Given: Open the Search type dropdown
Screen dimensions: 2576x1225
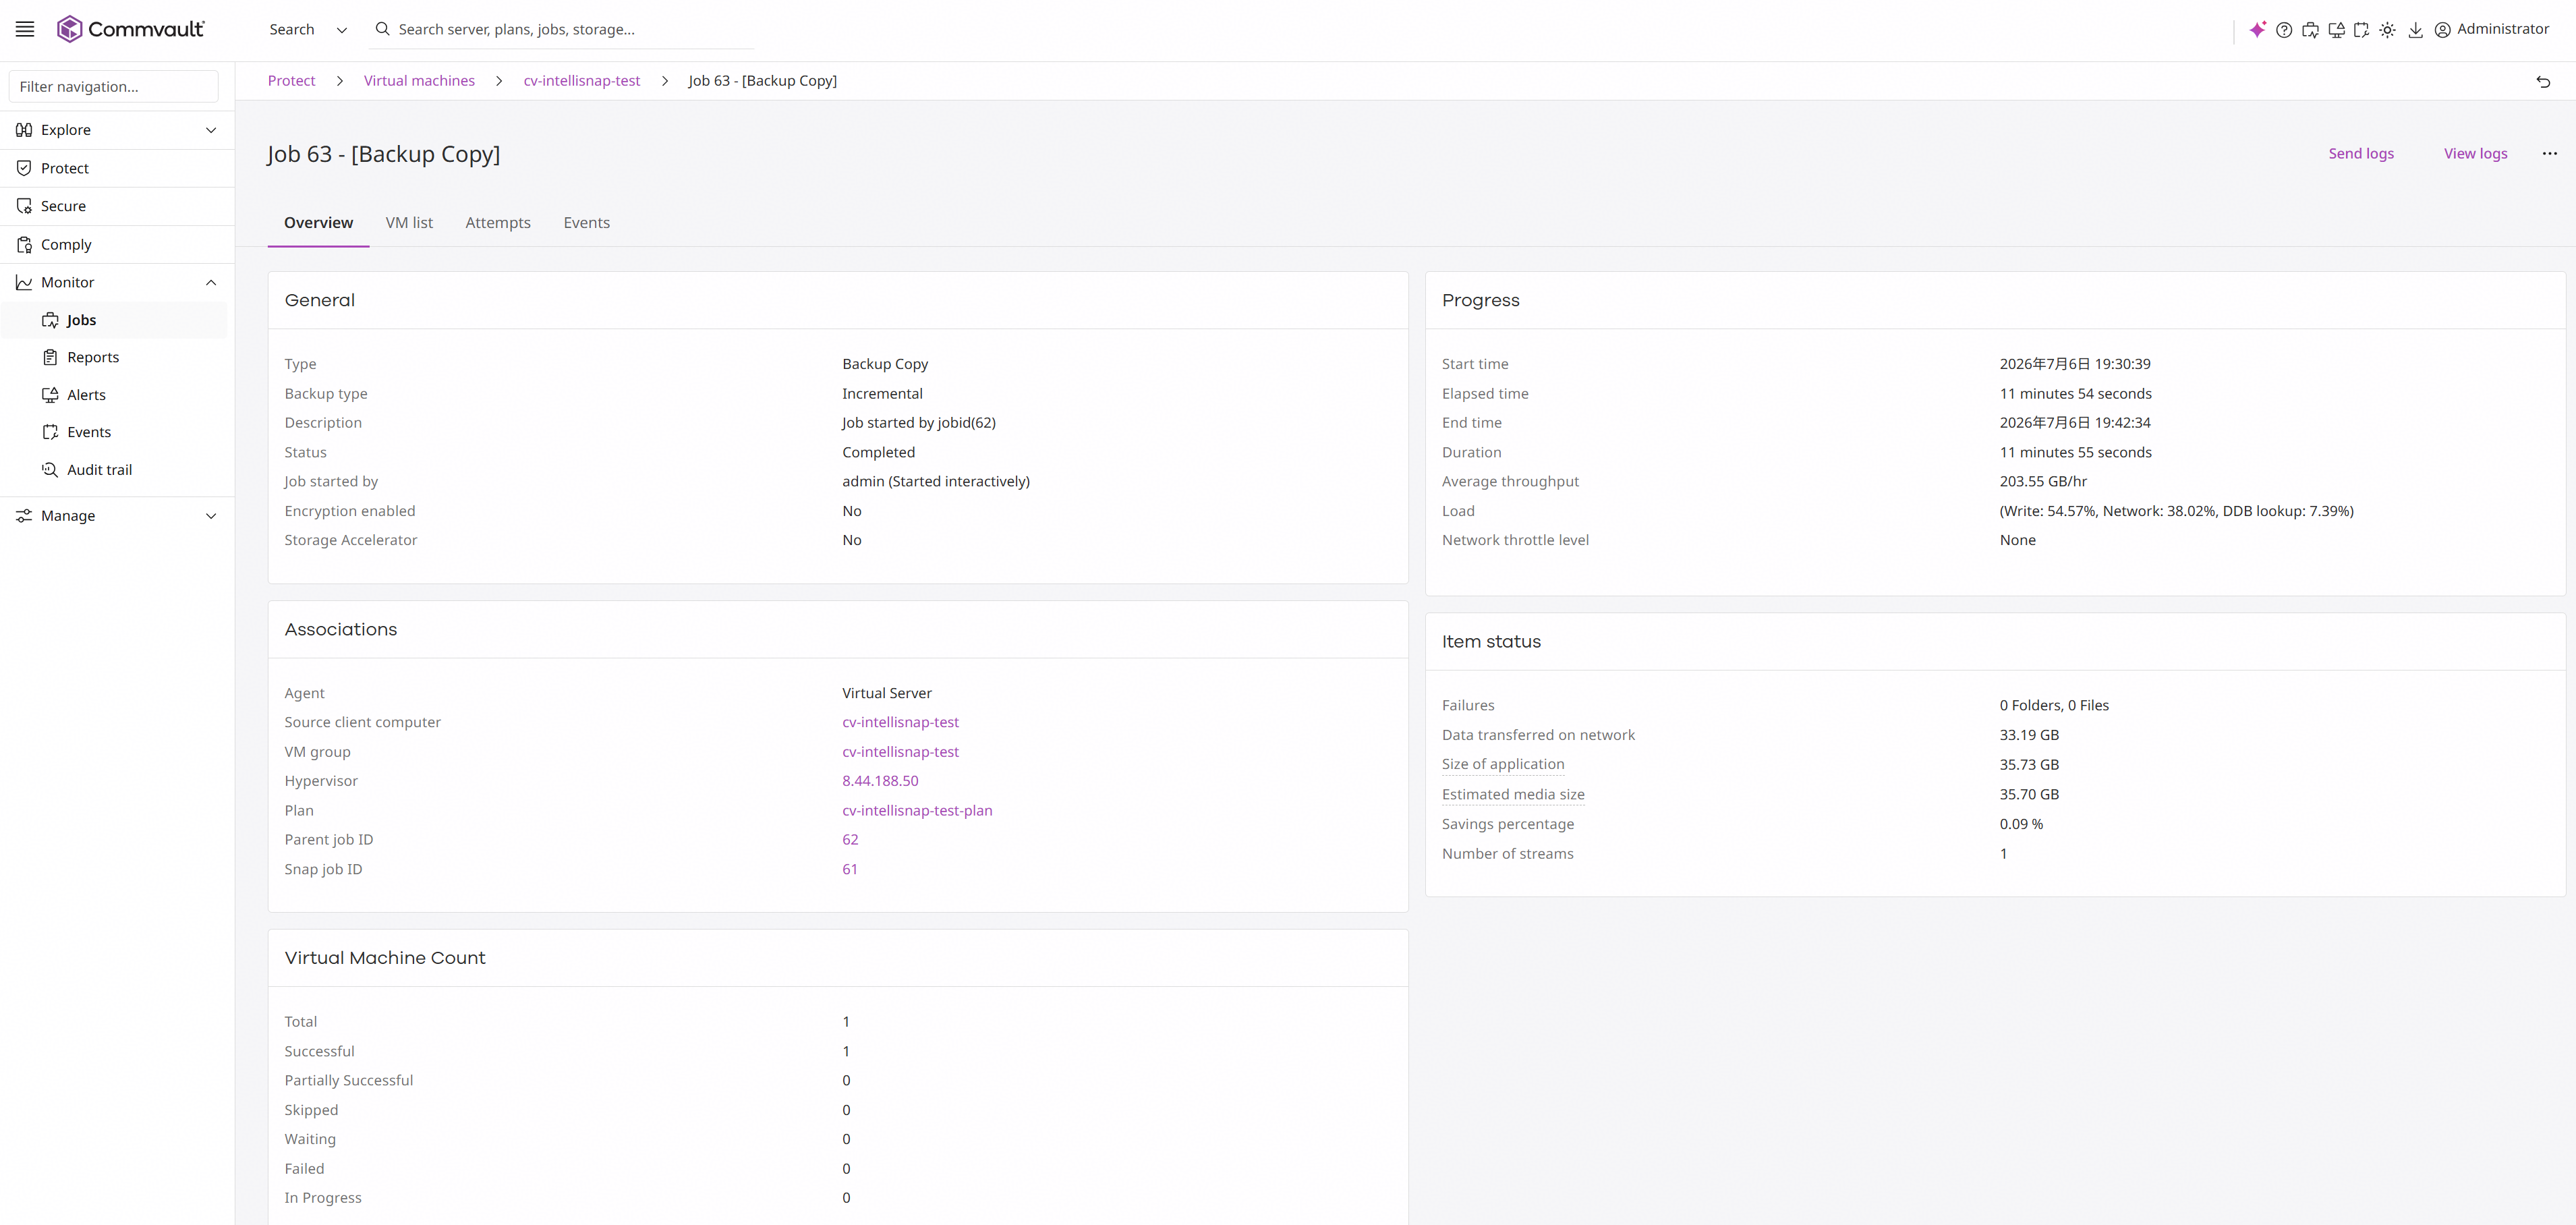Looking at the screenshot, I should [308, 29].
